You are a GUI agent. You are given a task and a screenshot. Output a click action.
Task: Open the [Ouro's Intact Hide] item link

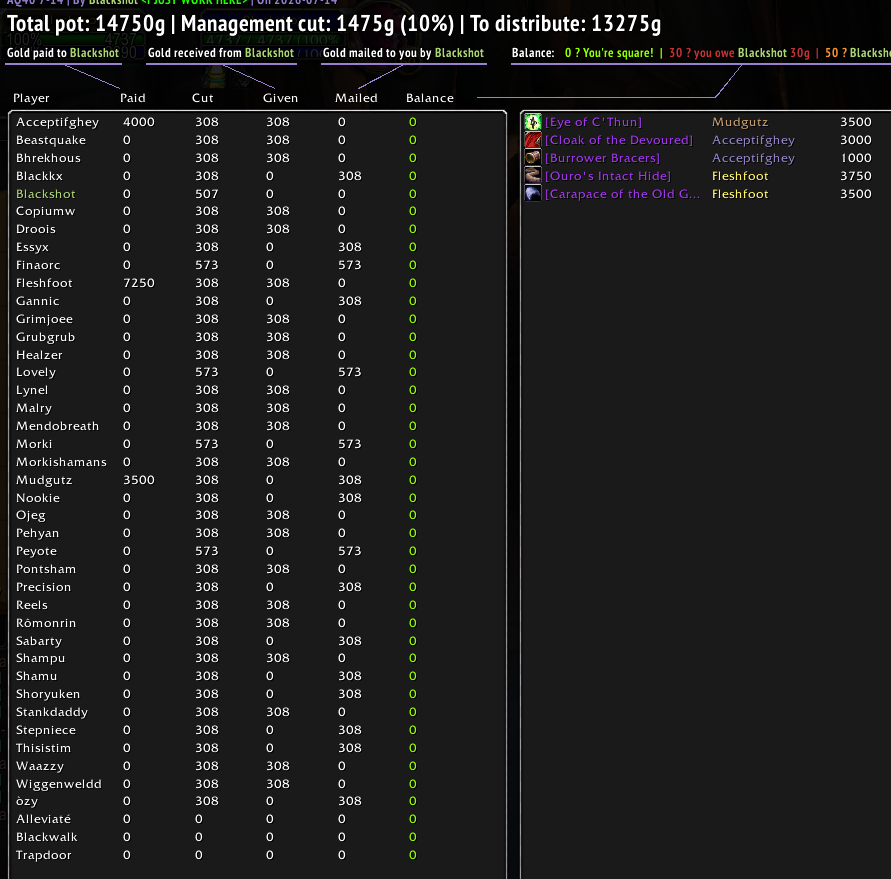point(608,176)
